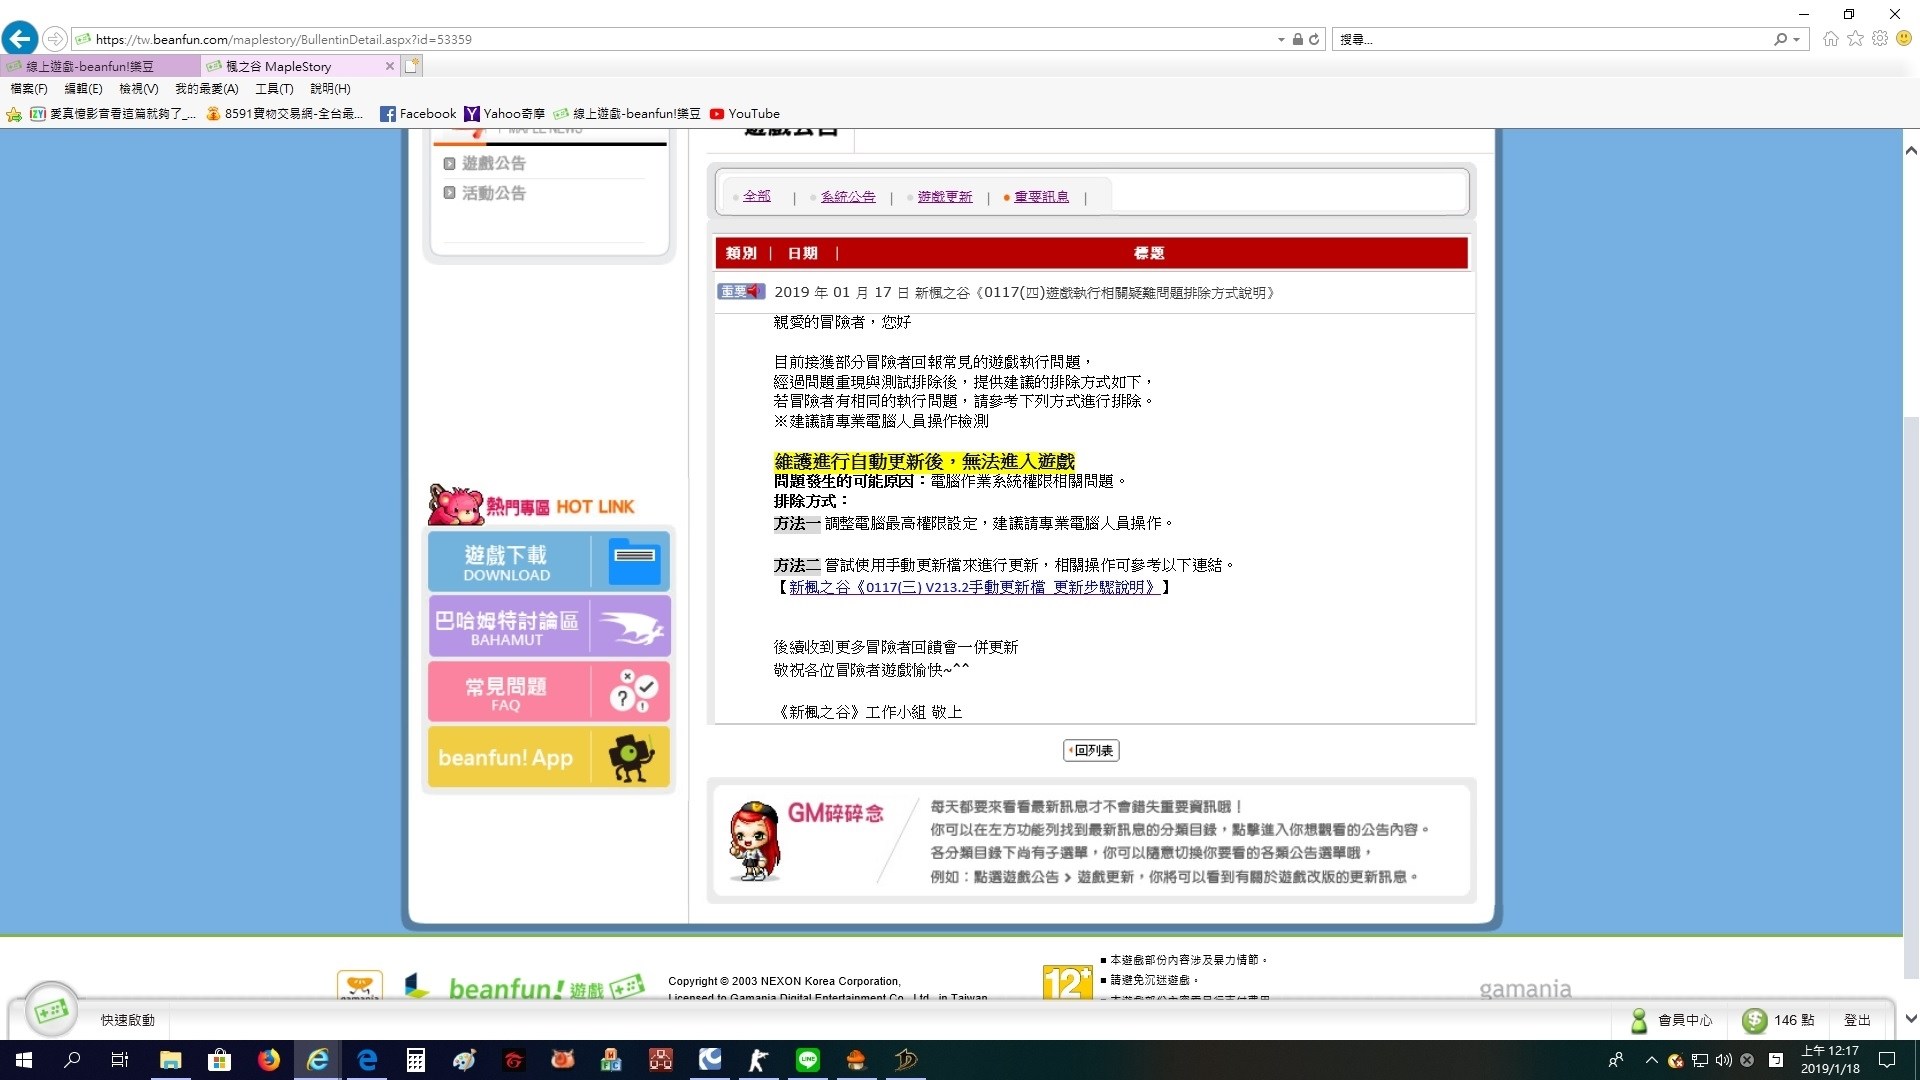
Task: Open the Facebook bookmark
Action: tap(418, 114)
